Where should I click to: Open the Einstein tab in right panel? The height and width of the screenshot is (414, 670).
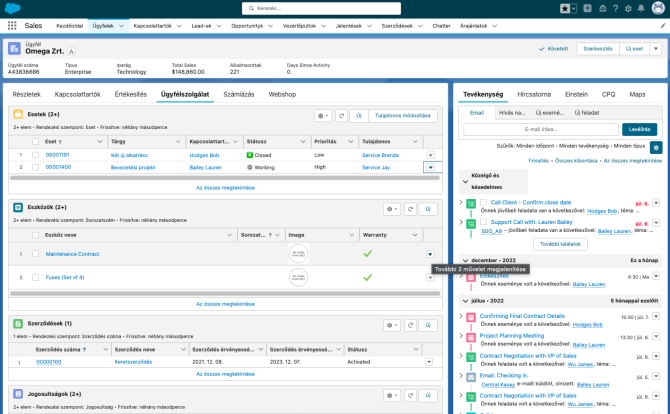[x=576, y=93]
